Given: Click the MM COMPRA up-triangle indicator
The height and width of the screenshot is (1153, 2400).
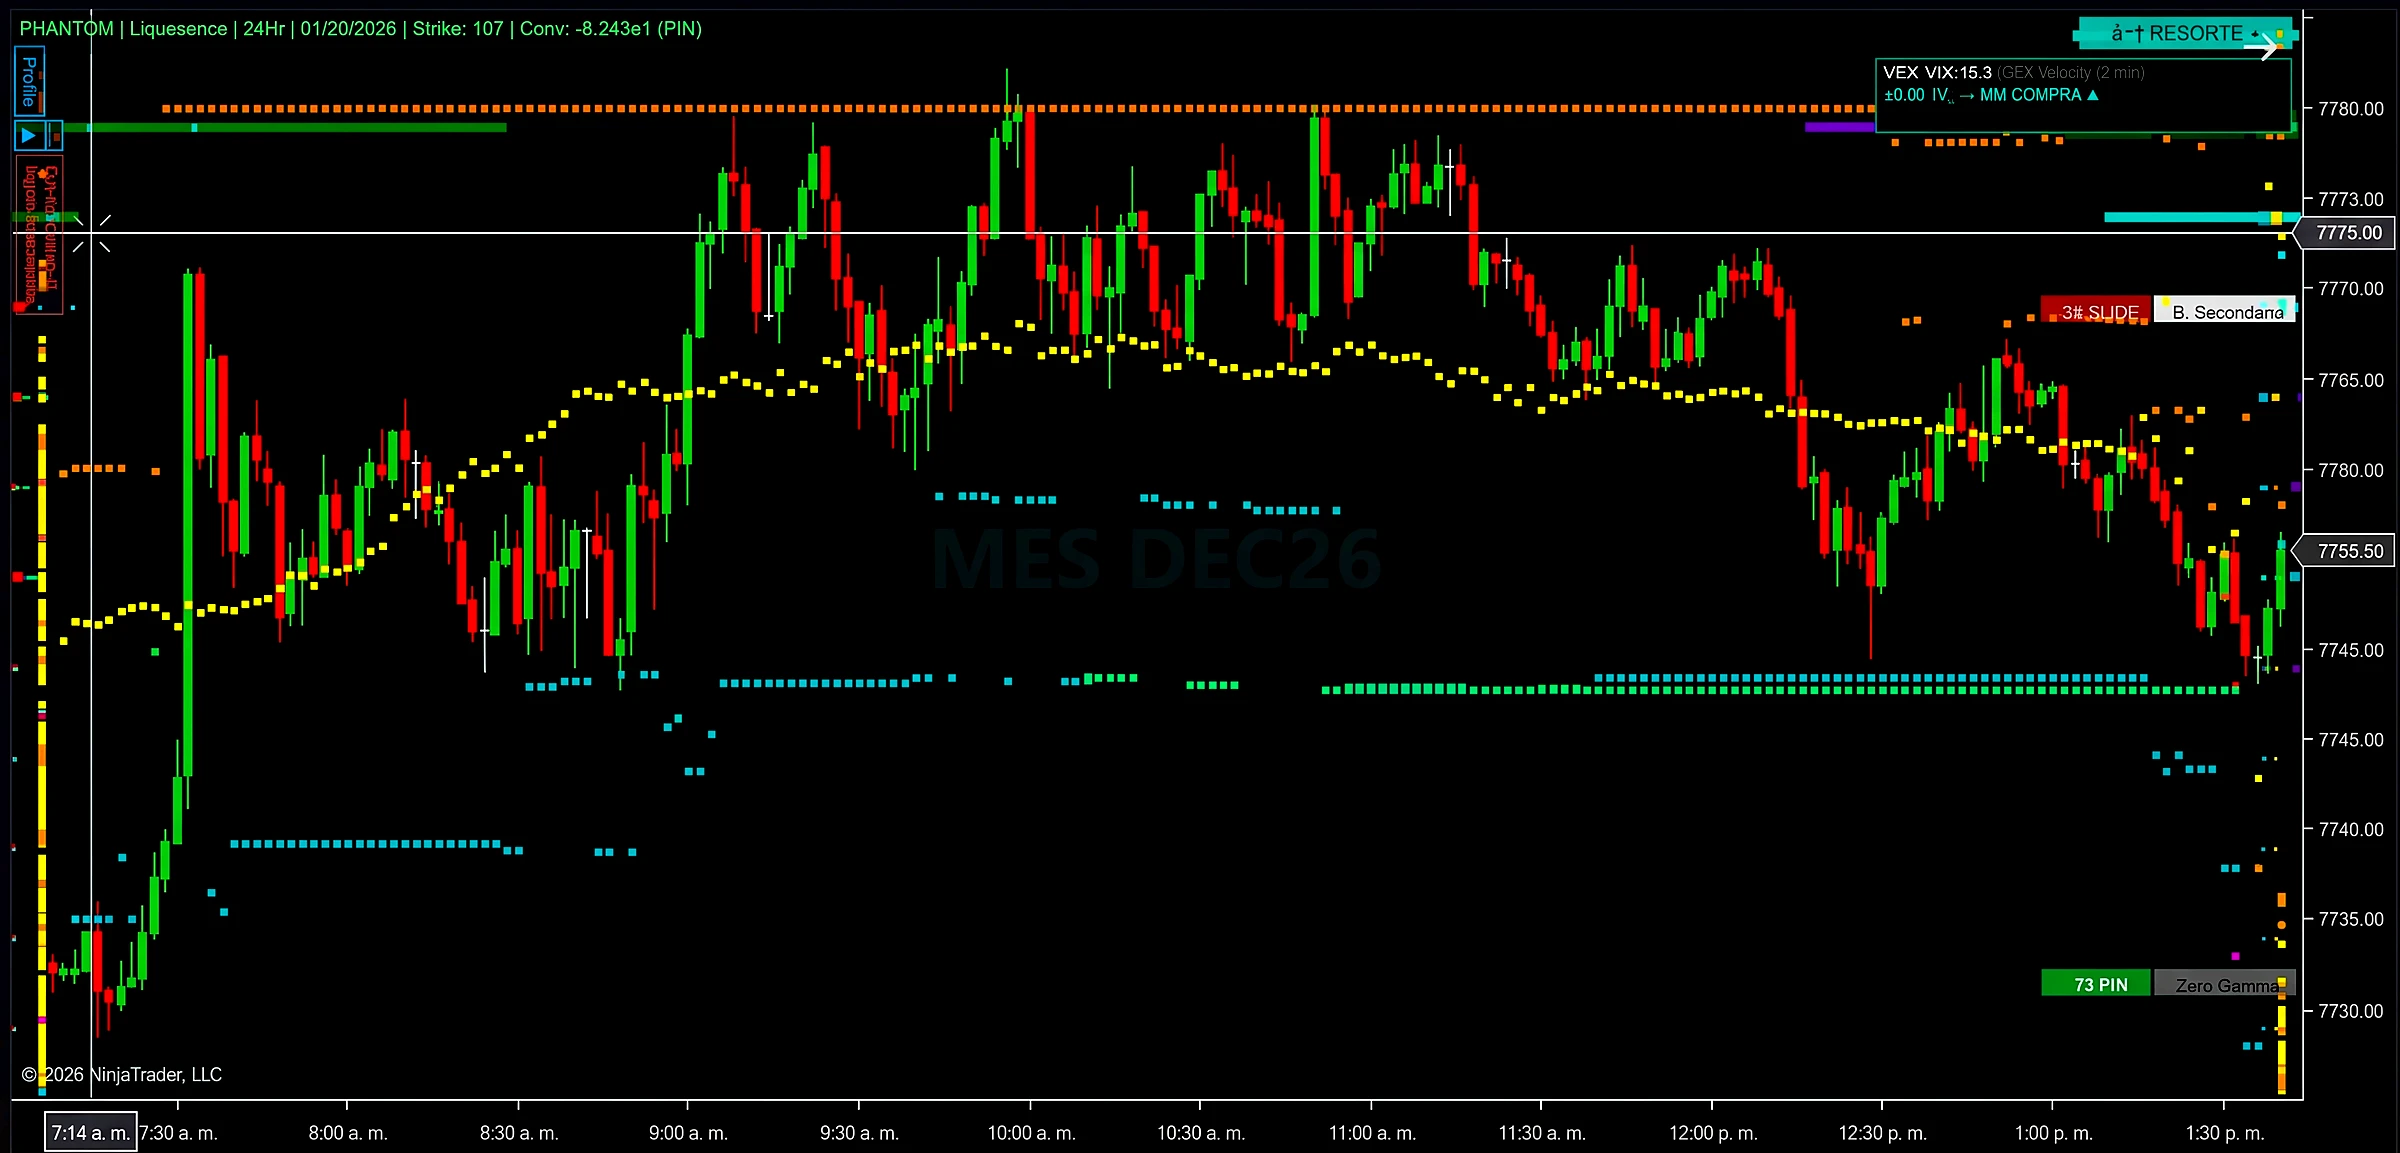Looking at the screenshot, I should click(x=2093, y=95).
